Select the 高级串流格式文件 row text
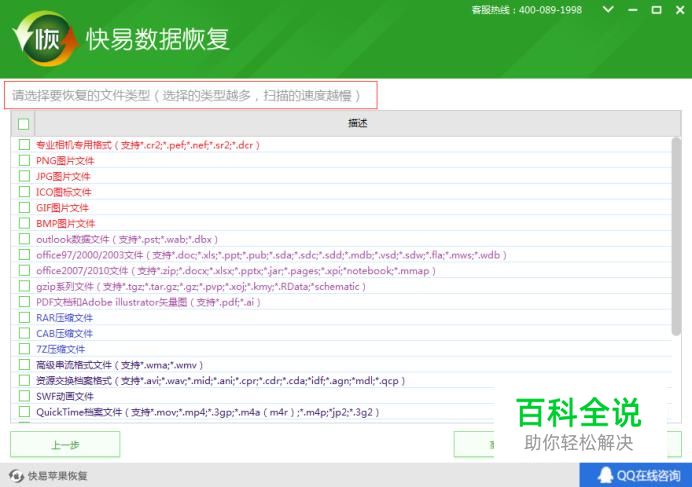692x487 pixels. coord(120,365)
